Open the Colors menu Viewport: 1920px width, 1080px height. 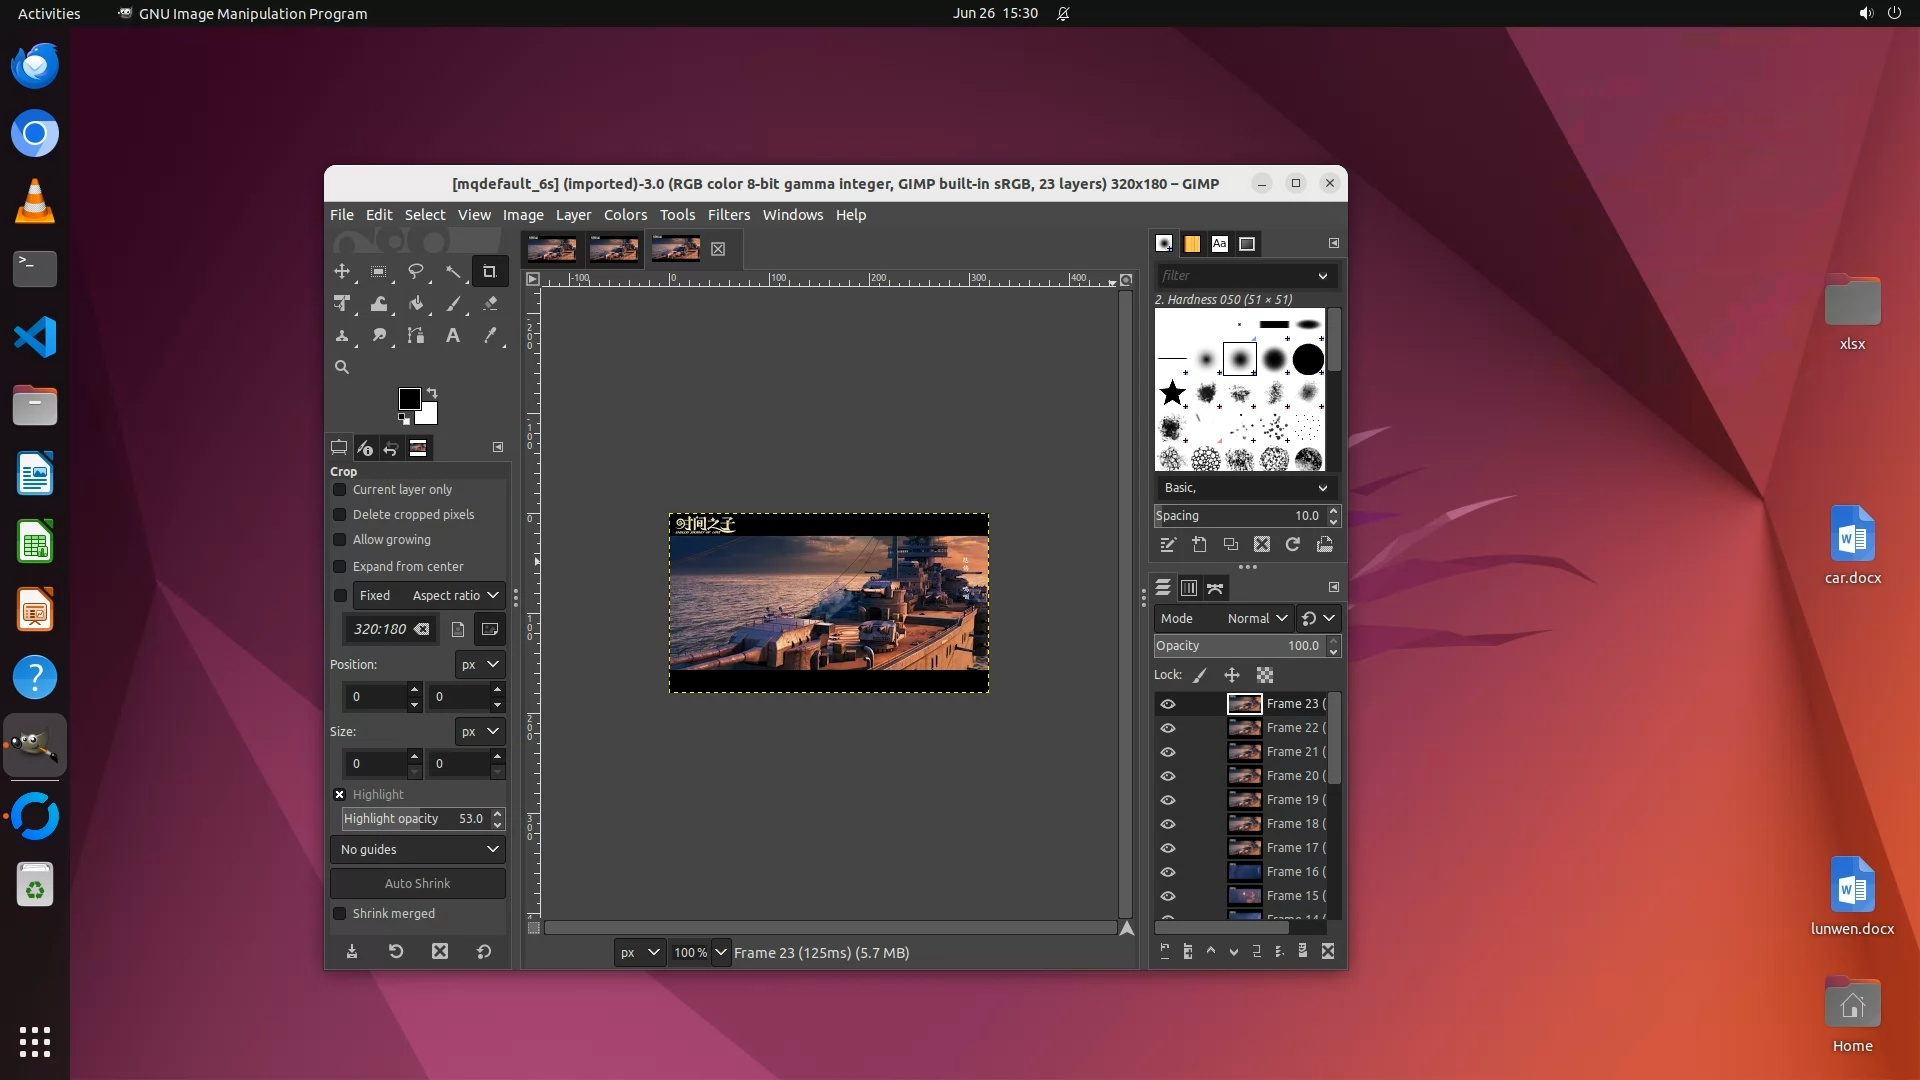tap(625, 215)
